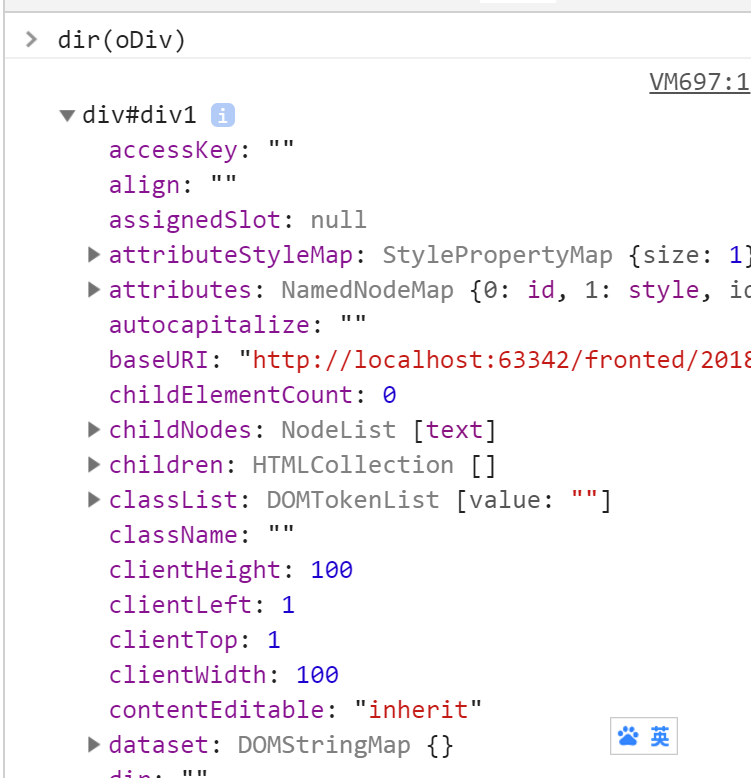Click the clientLeft property row
Screen dimensions: 751x778
(202, 605)
